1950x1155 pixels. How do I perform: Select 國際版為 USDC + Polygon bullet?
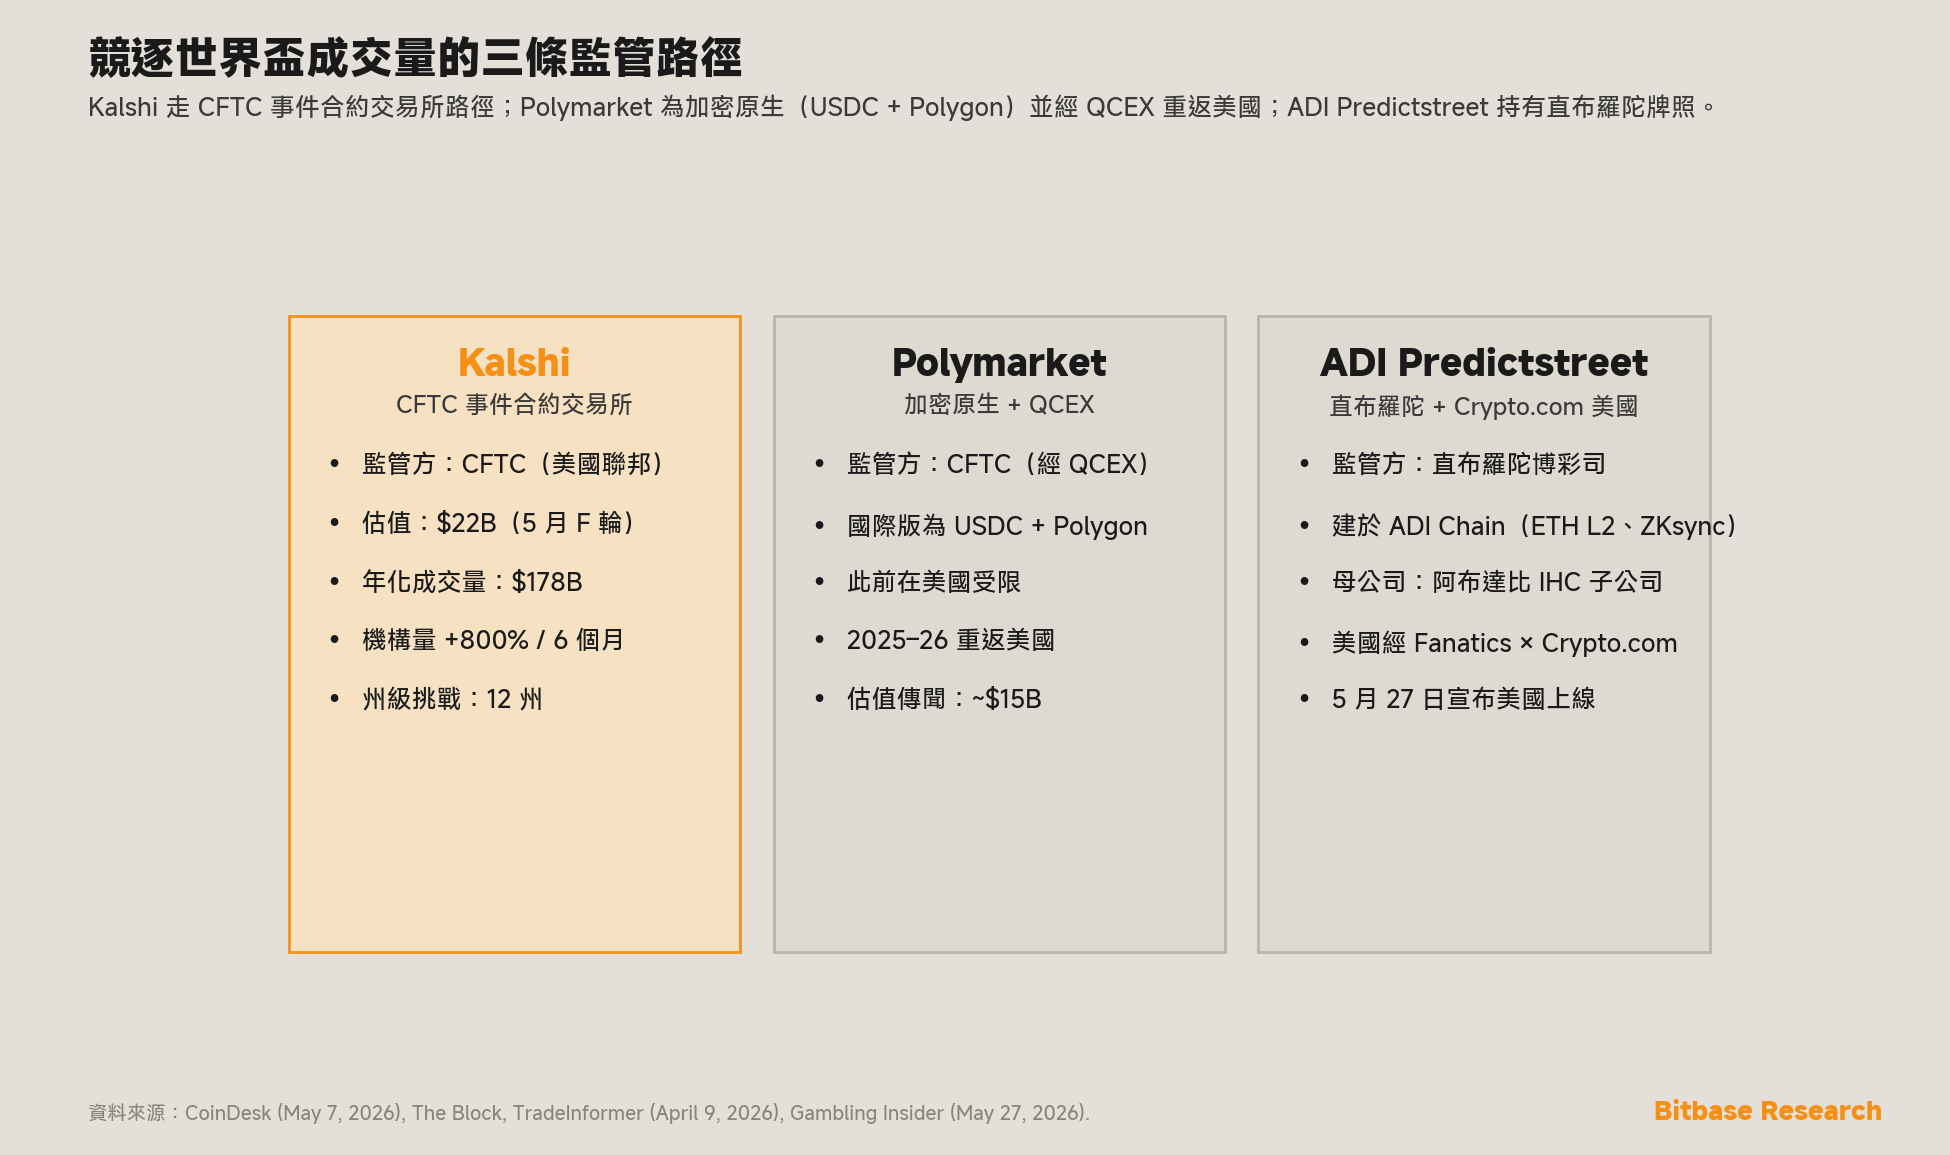[997, 526]
